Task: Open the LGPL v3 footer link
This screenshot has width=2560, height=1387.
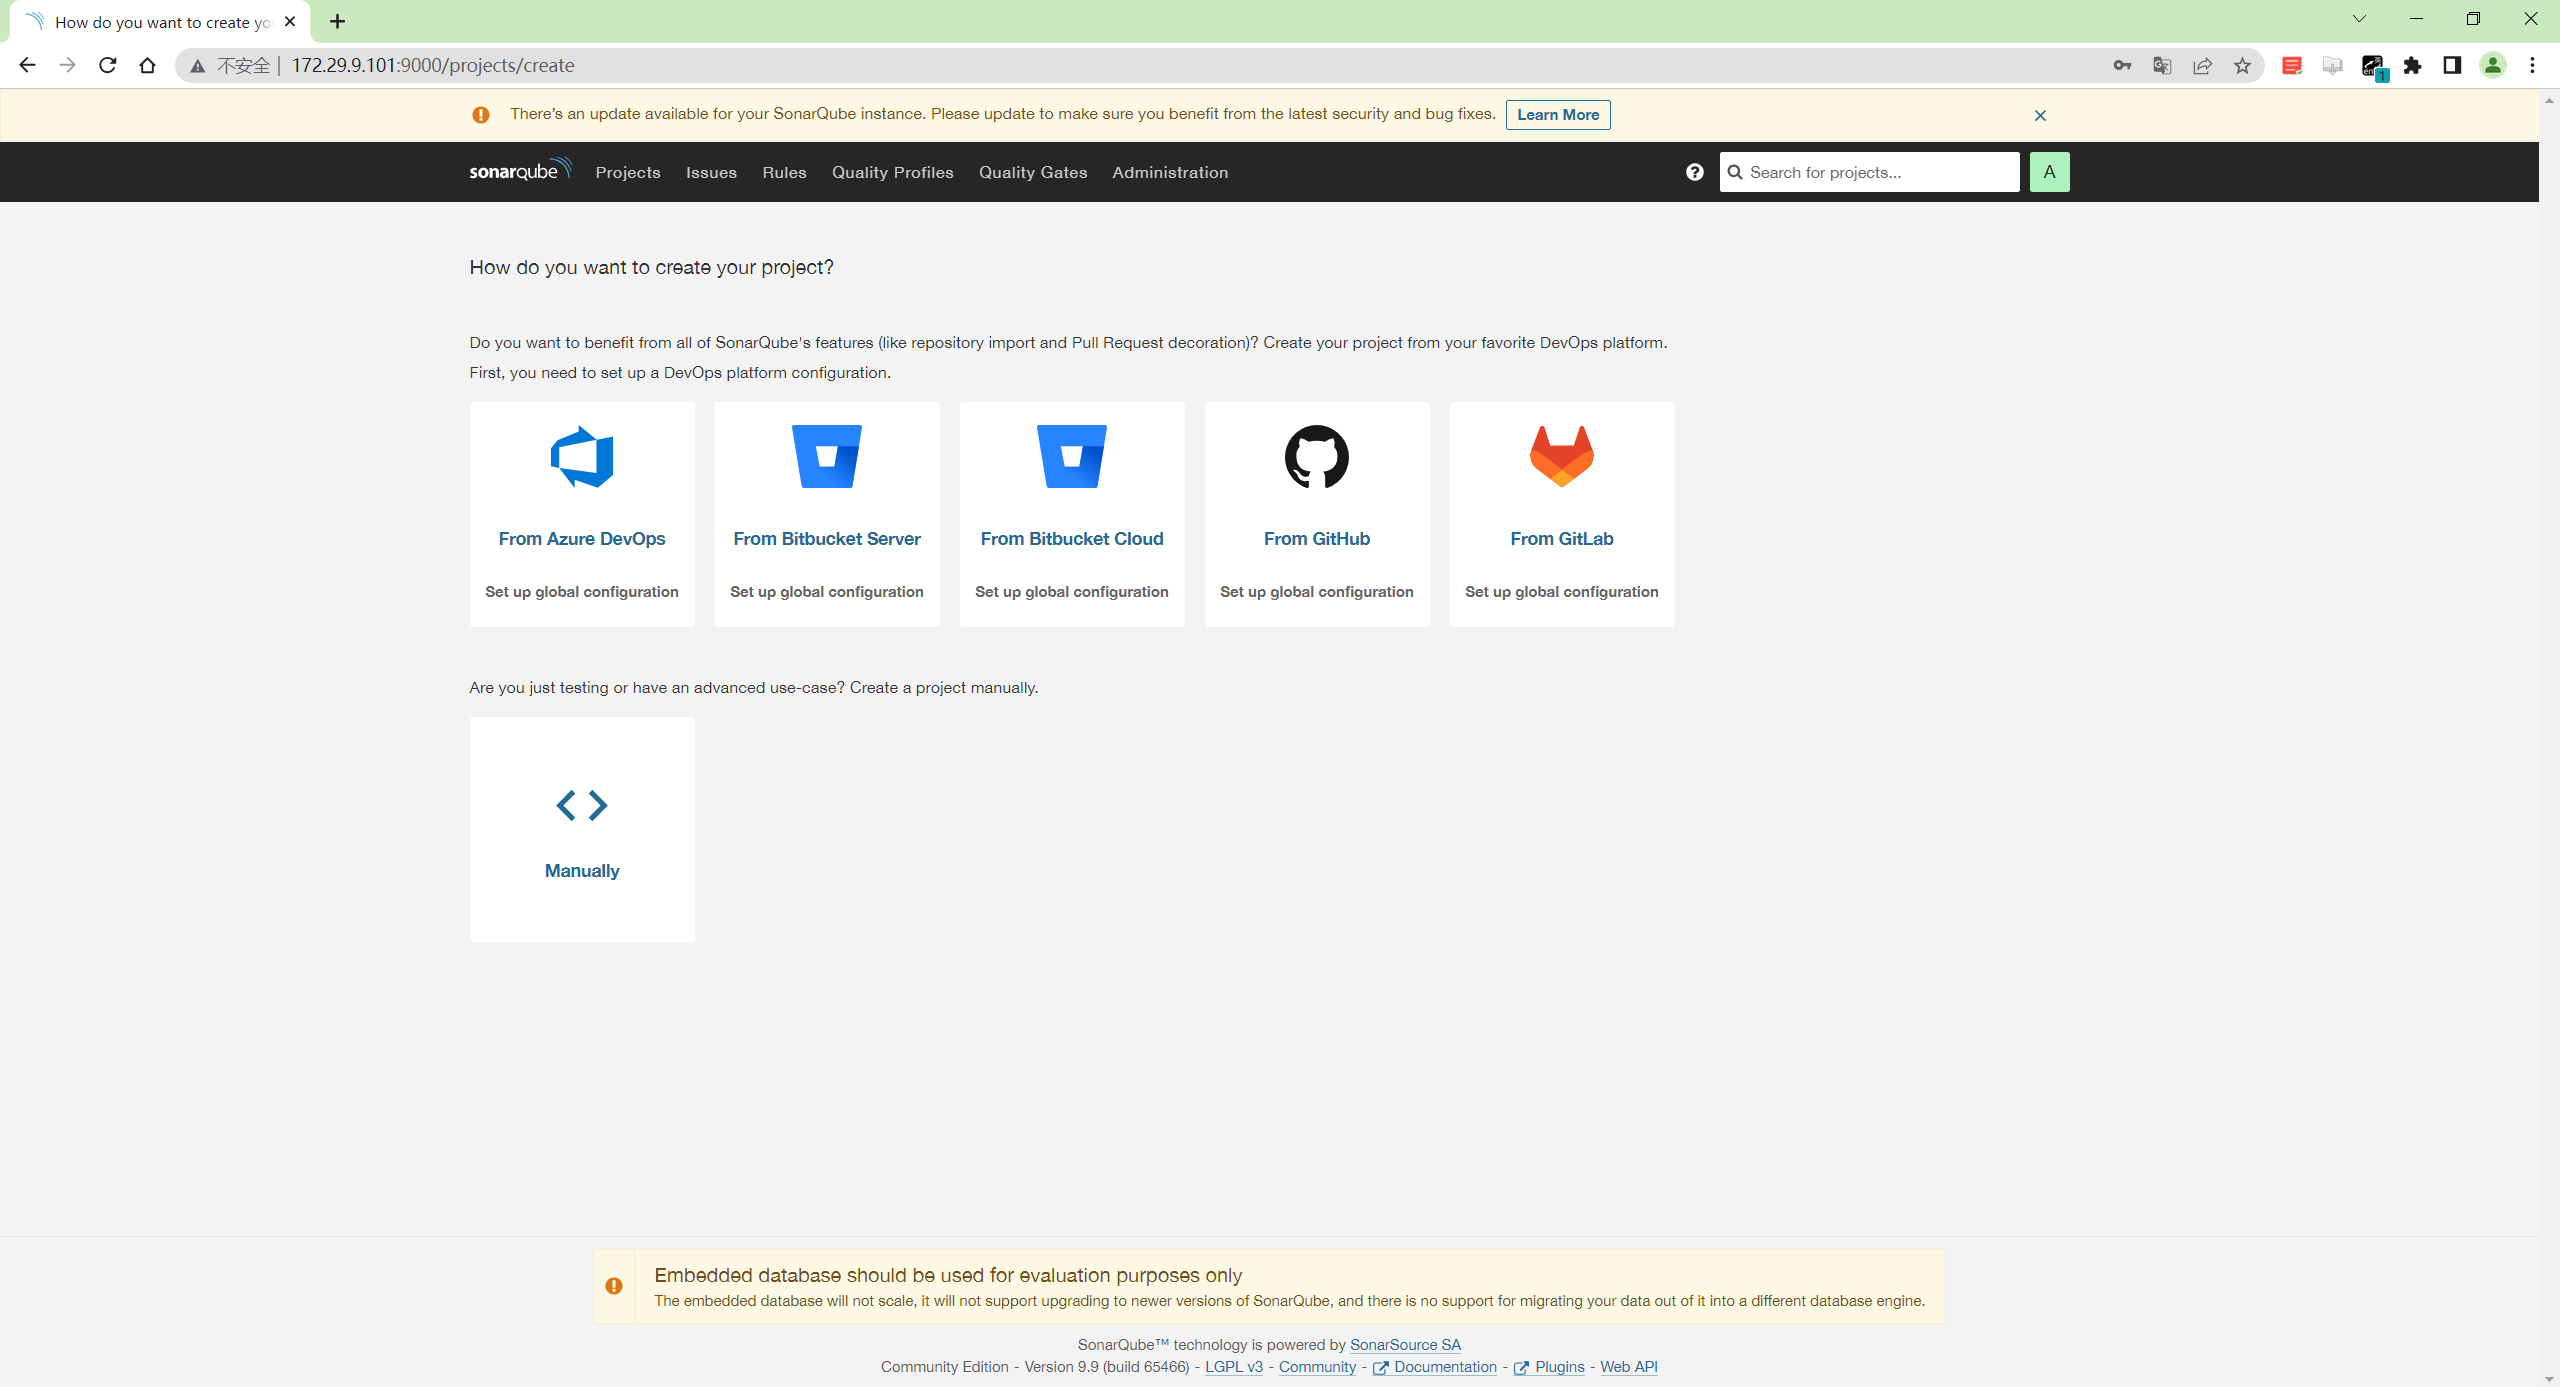Action: point(1233,1366)
